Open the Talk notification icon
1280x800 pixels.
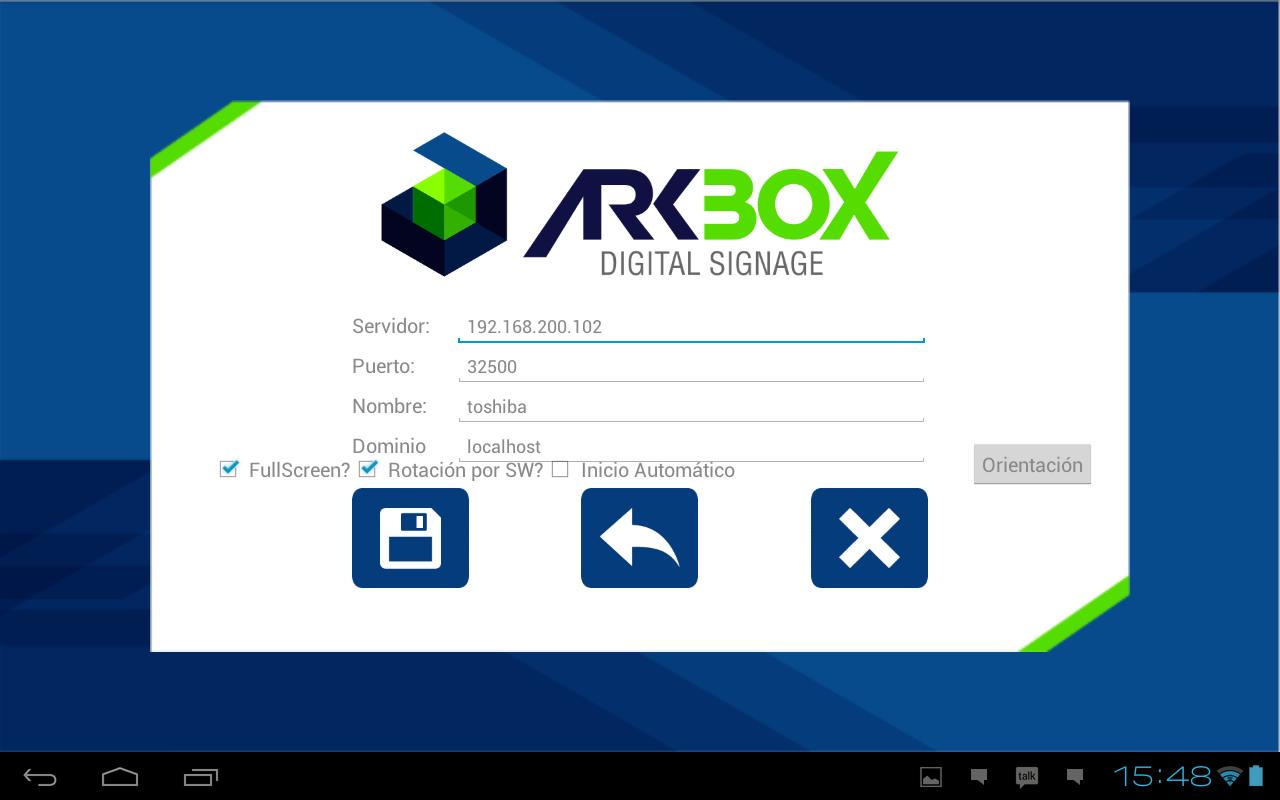pyautogui.click(x=1027, y=777)
